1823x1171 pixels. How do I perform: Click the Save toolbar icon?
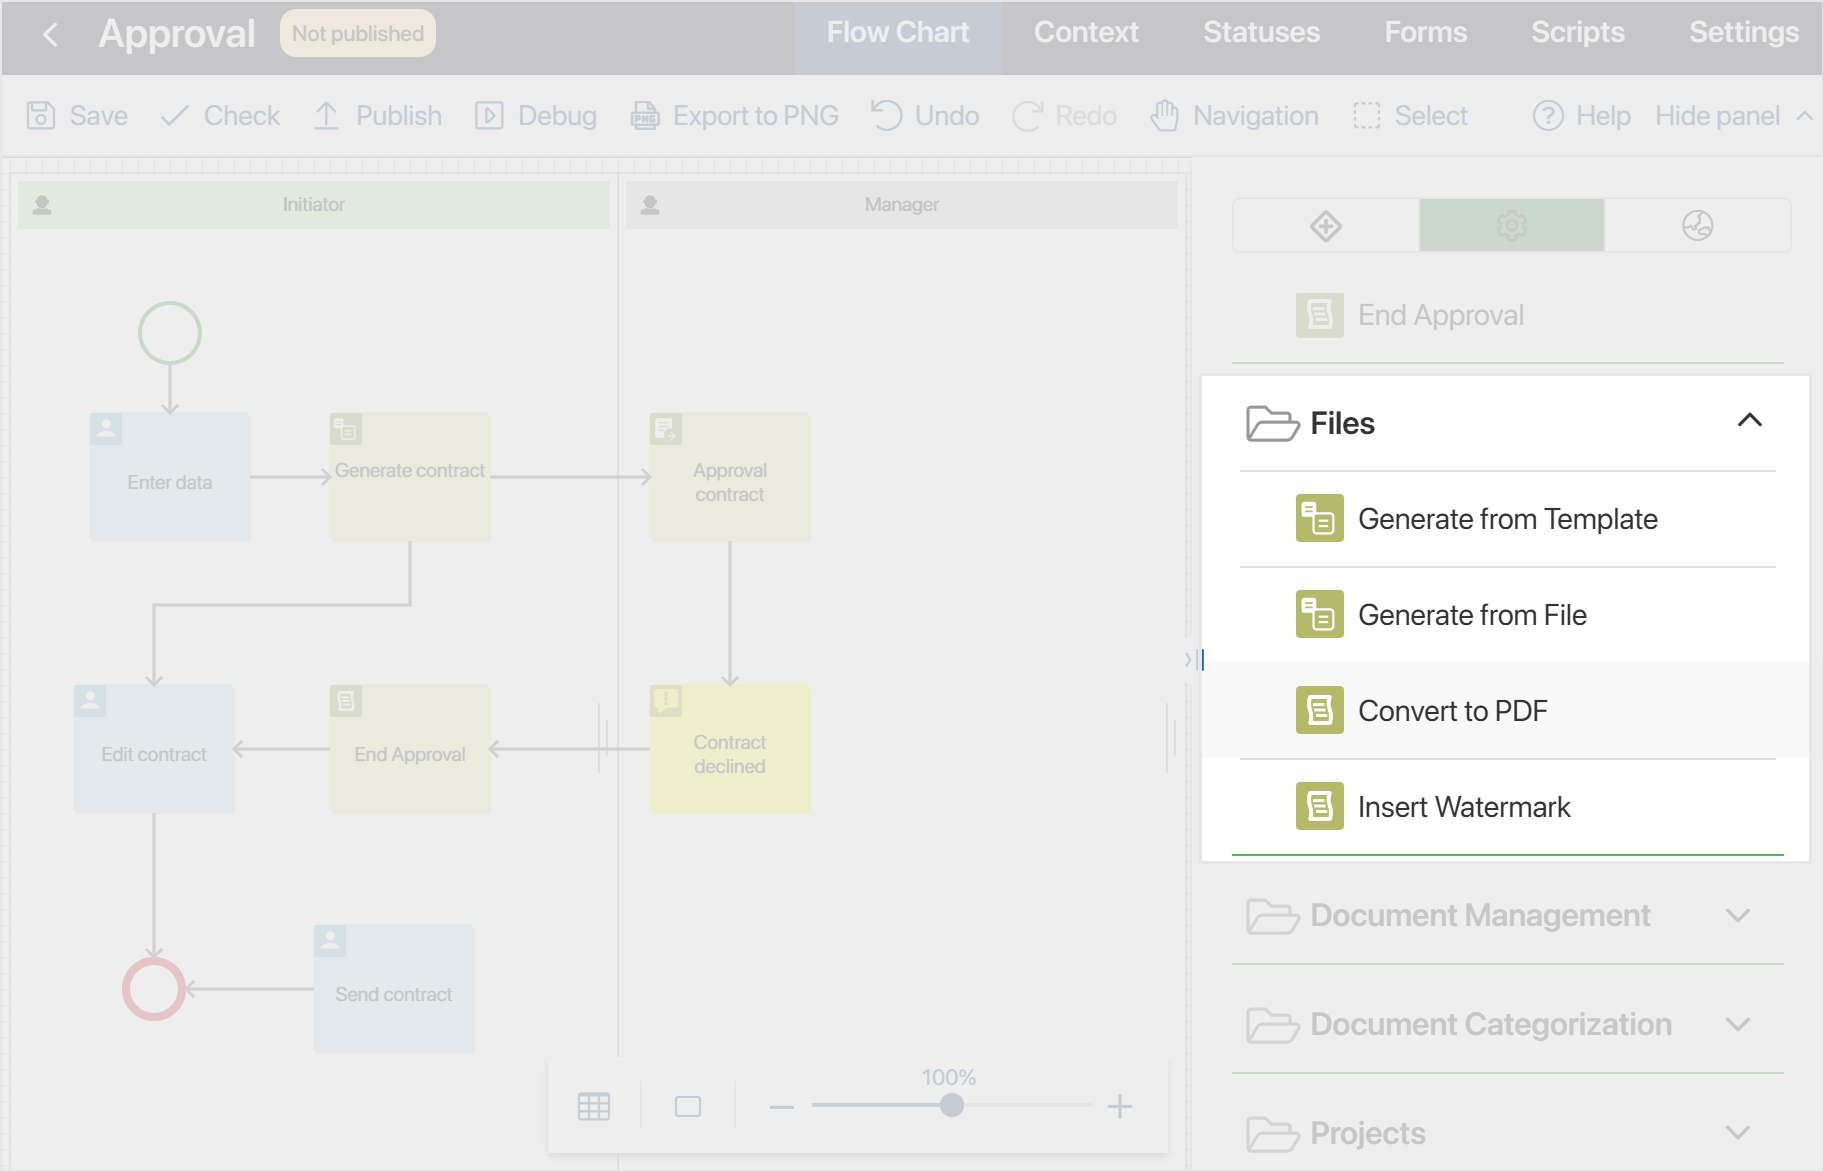pyautogui.click(x=41, y=116)
